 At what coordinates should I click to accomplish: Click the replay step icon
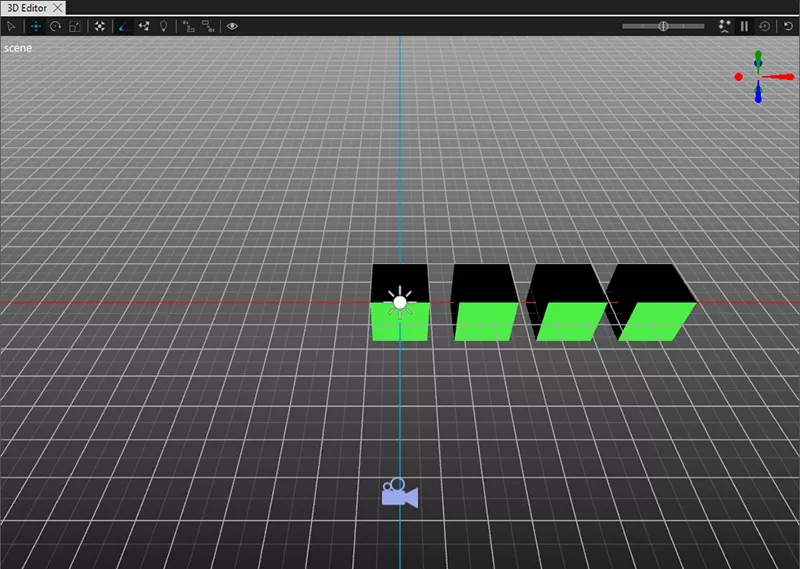click(x=765, y=26)
